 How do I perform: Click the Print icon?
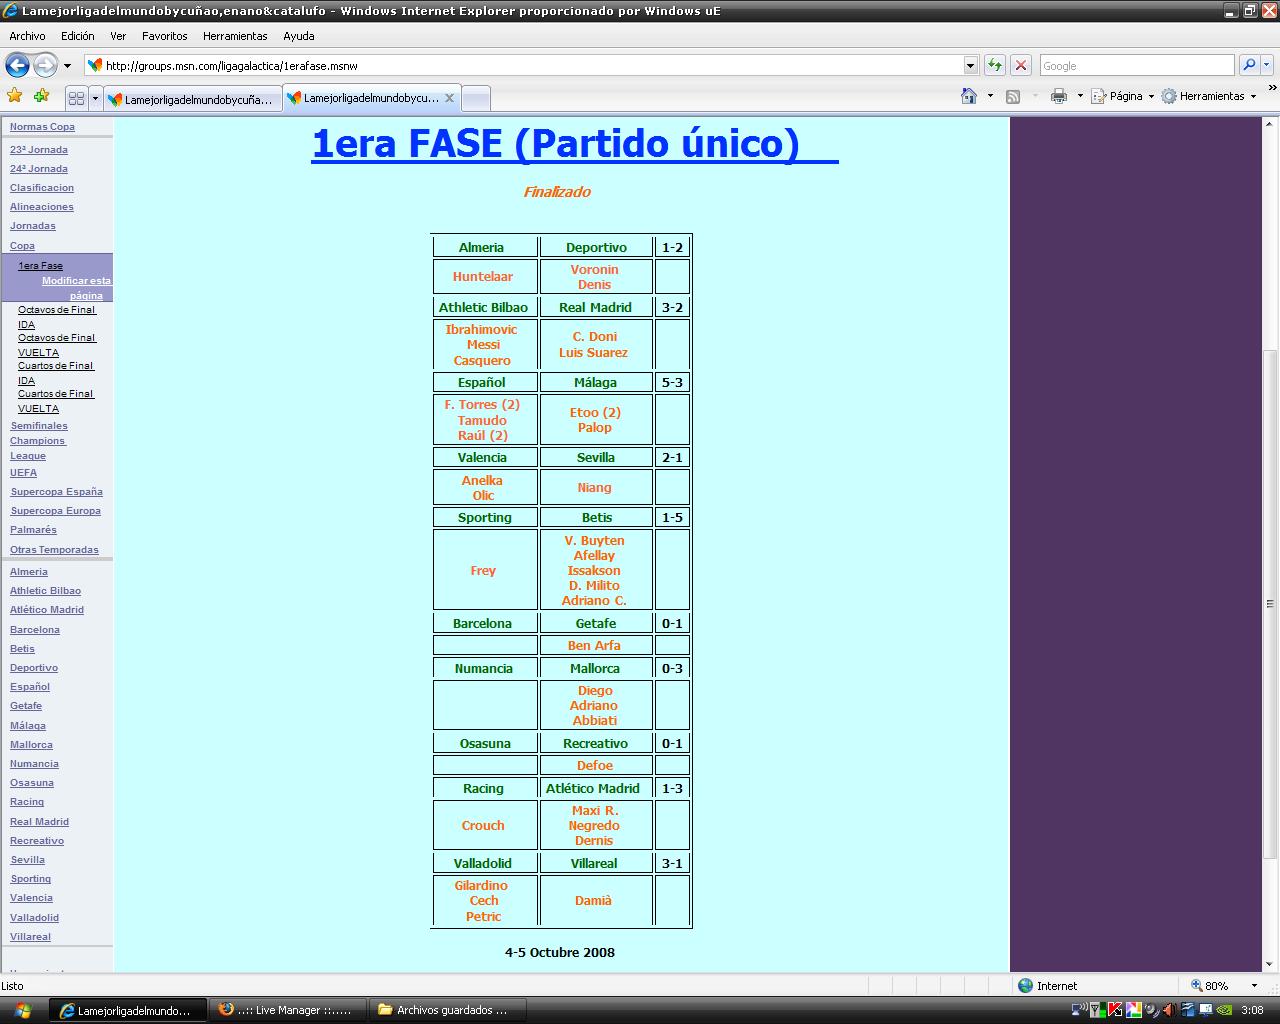[x=1059, y=96]
